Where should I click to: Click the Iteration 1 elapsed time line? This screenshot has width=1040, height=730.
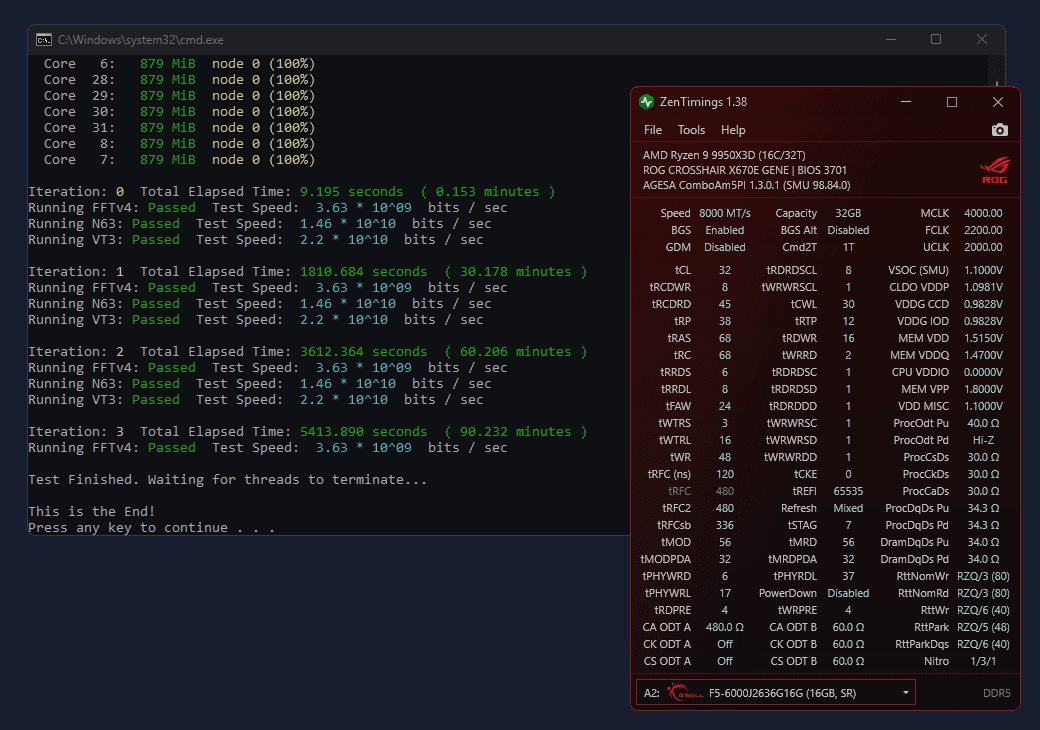pos(308,272)
